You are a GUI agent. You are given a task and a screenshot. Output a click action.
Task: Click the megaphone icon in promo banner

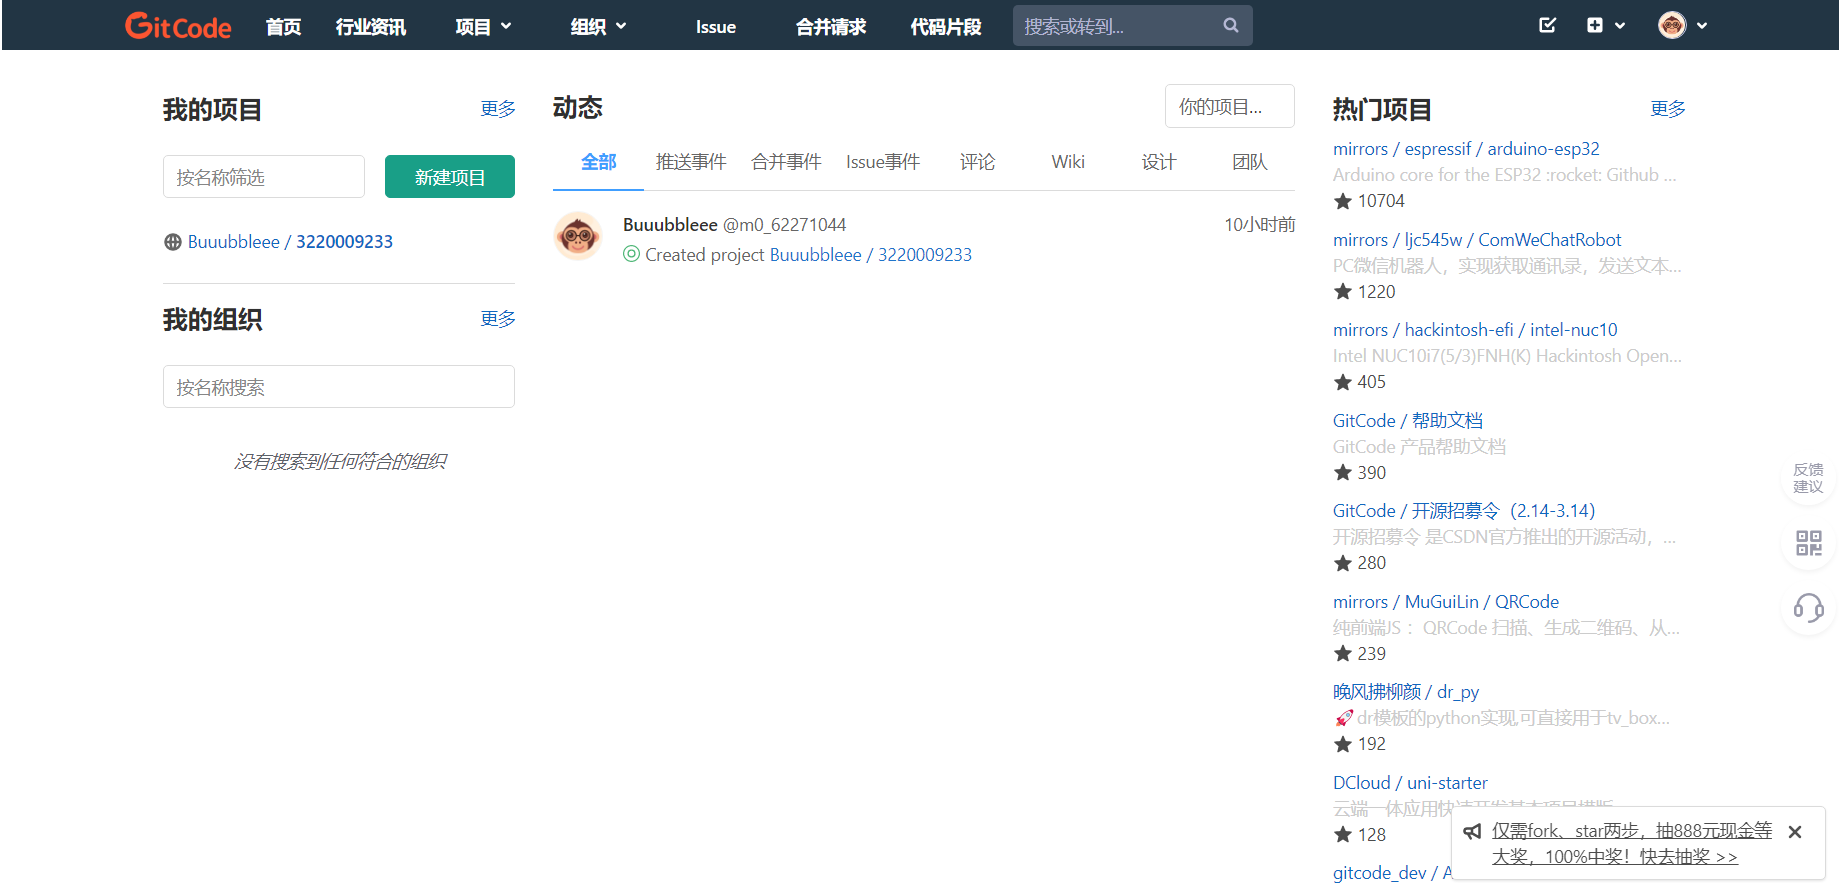(1472, 831)
